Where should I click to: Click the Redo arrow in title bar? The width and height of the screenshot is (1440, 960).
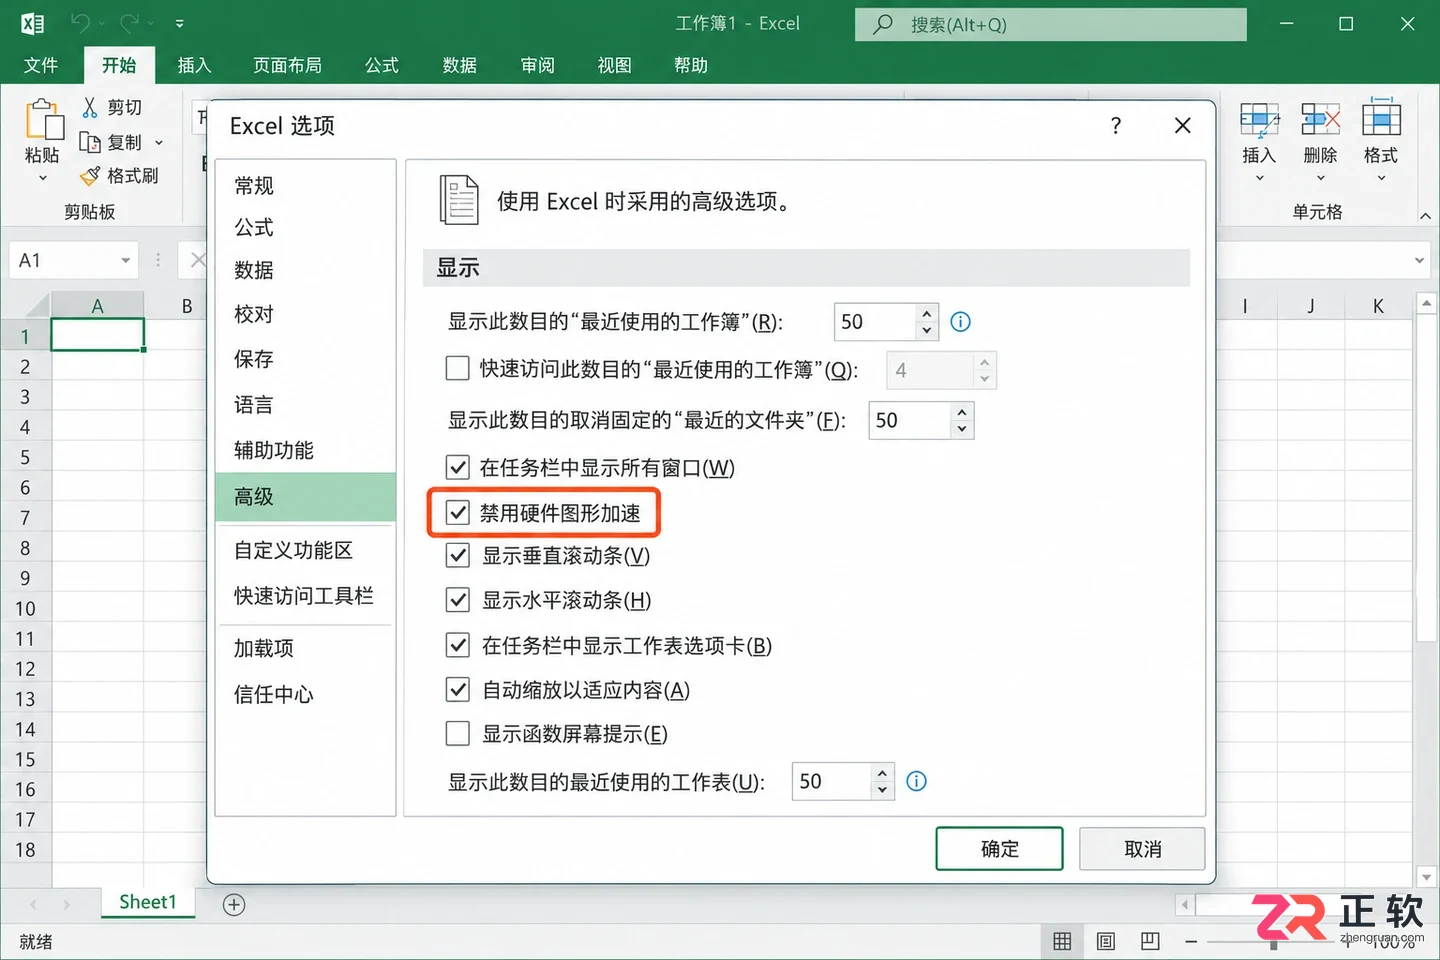point(130,23)
